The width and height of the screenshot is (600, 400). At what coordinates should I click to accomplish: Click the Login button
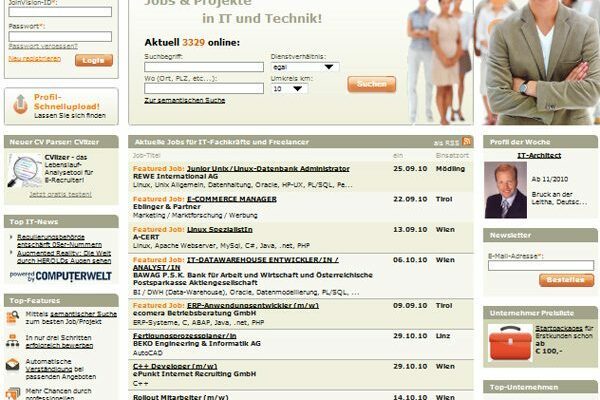point(94,60)
